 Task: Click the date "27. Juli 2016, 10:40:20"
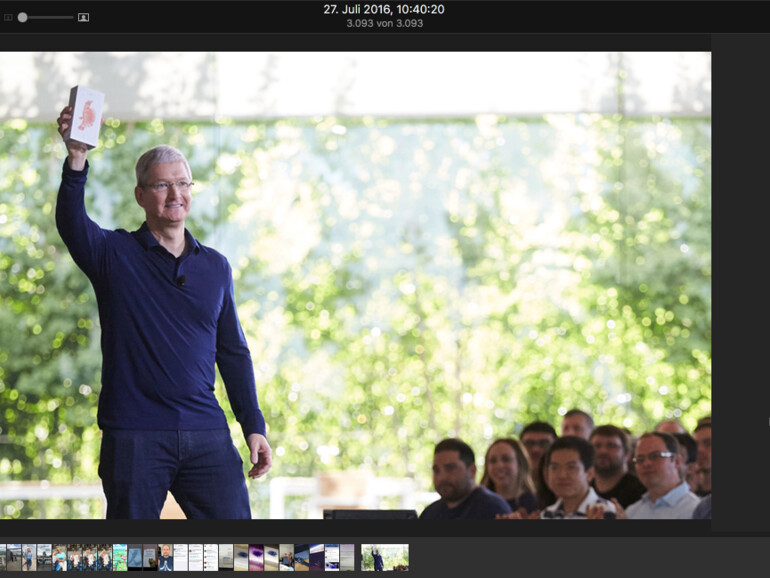pyautogui.click(x=384, y=9)
